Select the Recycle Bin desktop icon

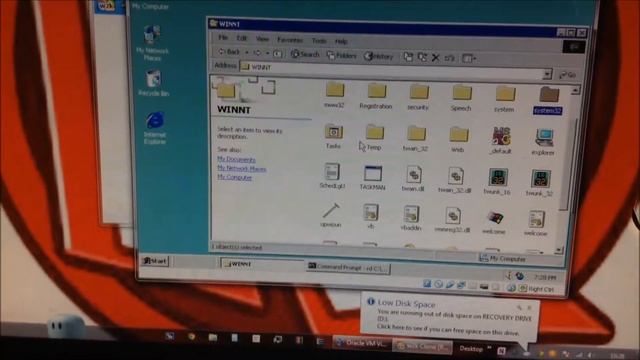[x=153, y=83]
